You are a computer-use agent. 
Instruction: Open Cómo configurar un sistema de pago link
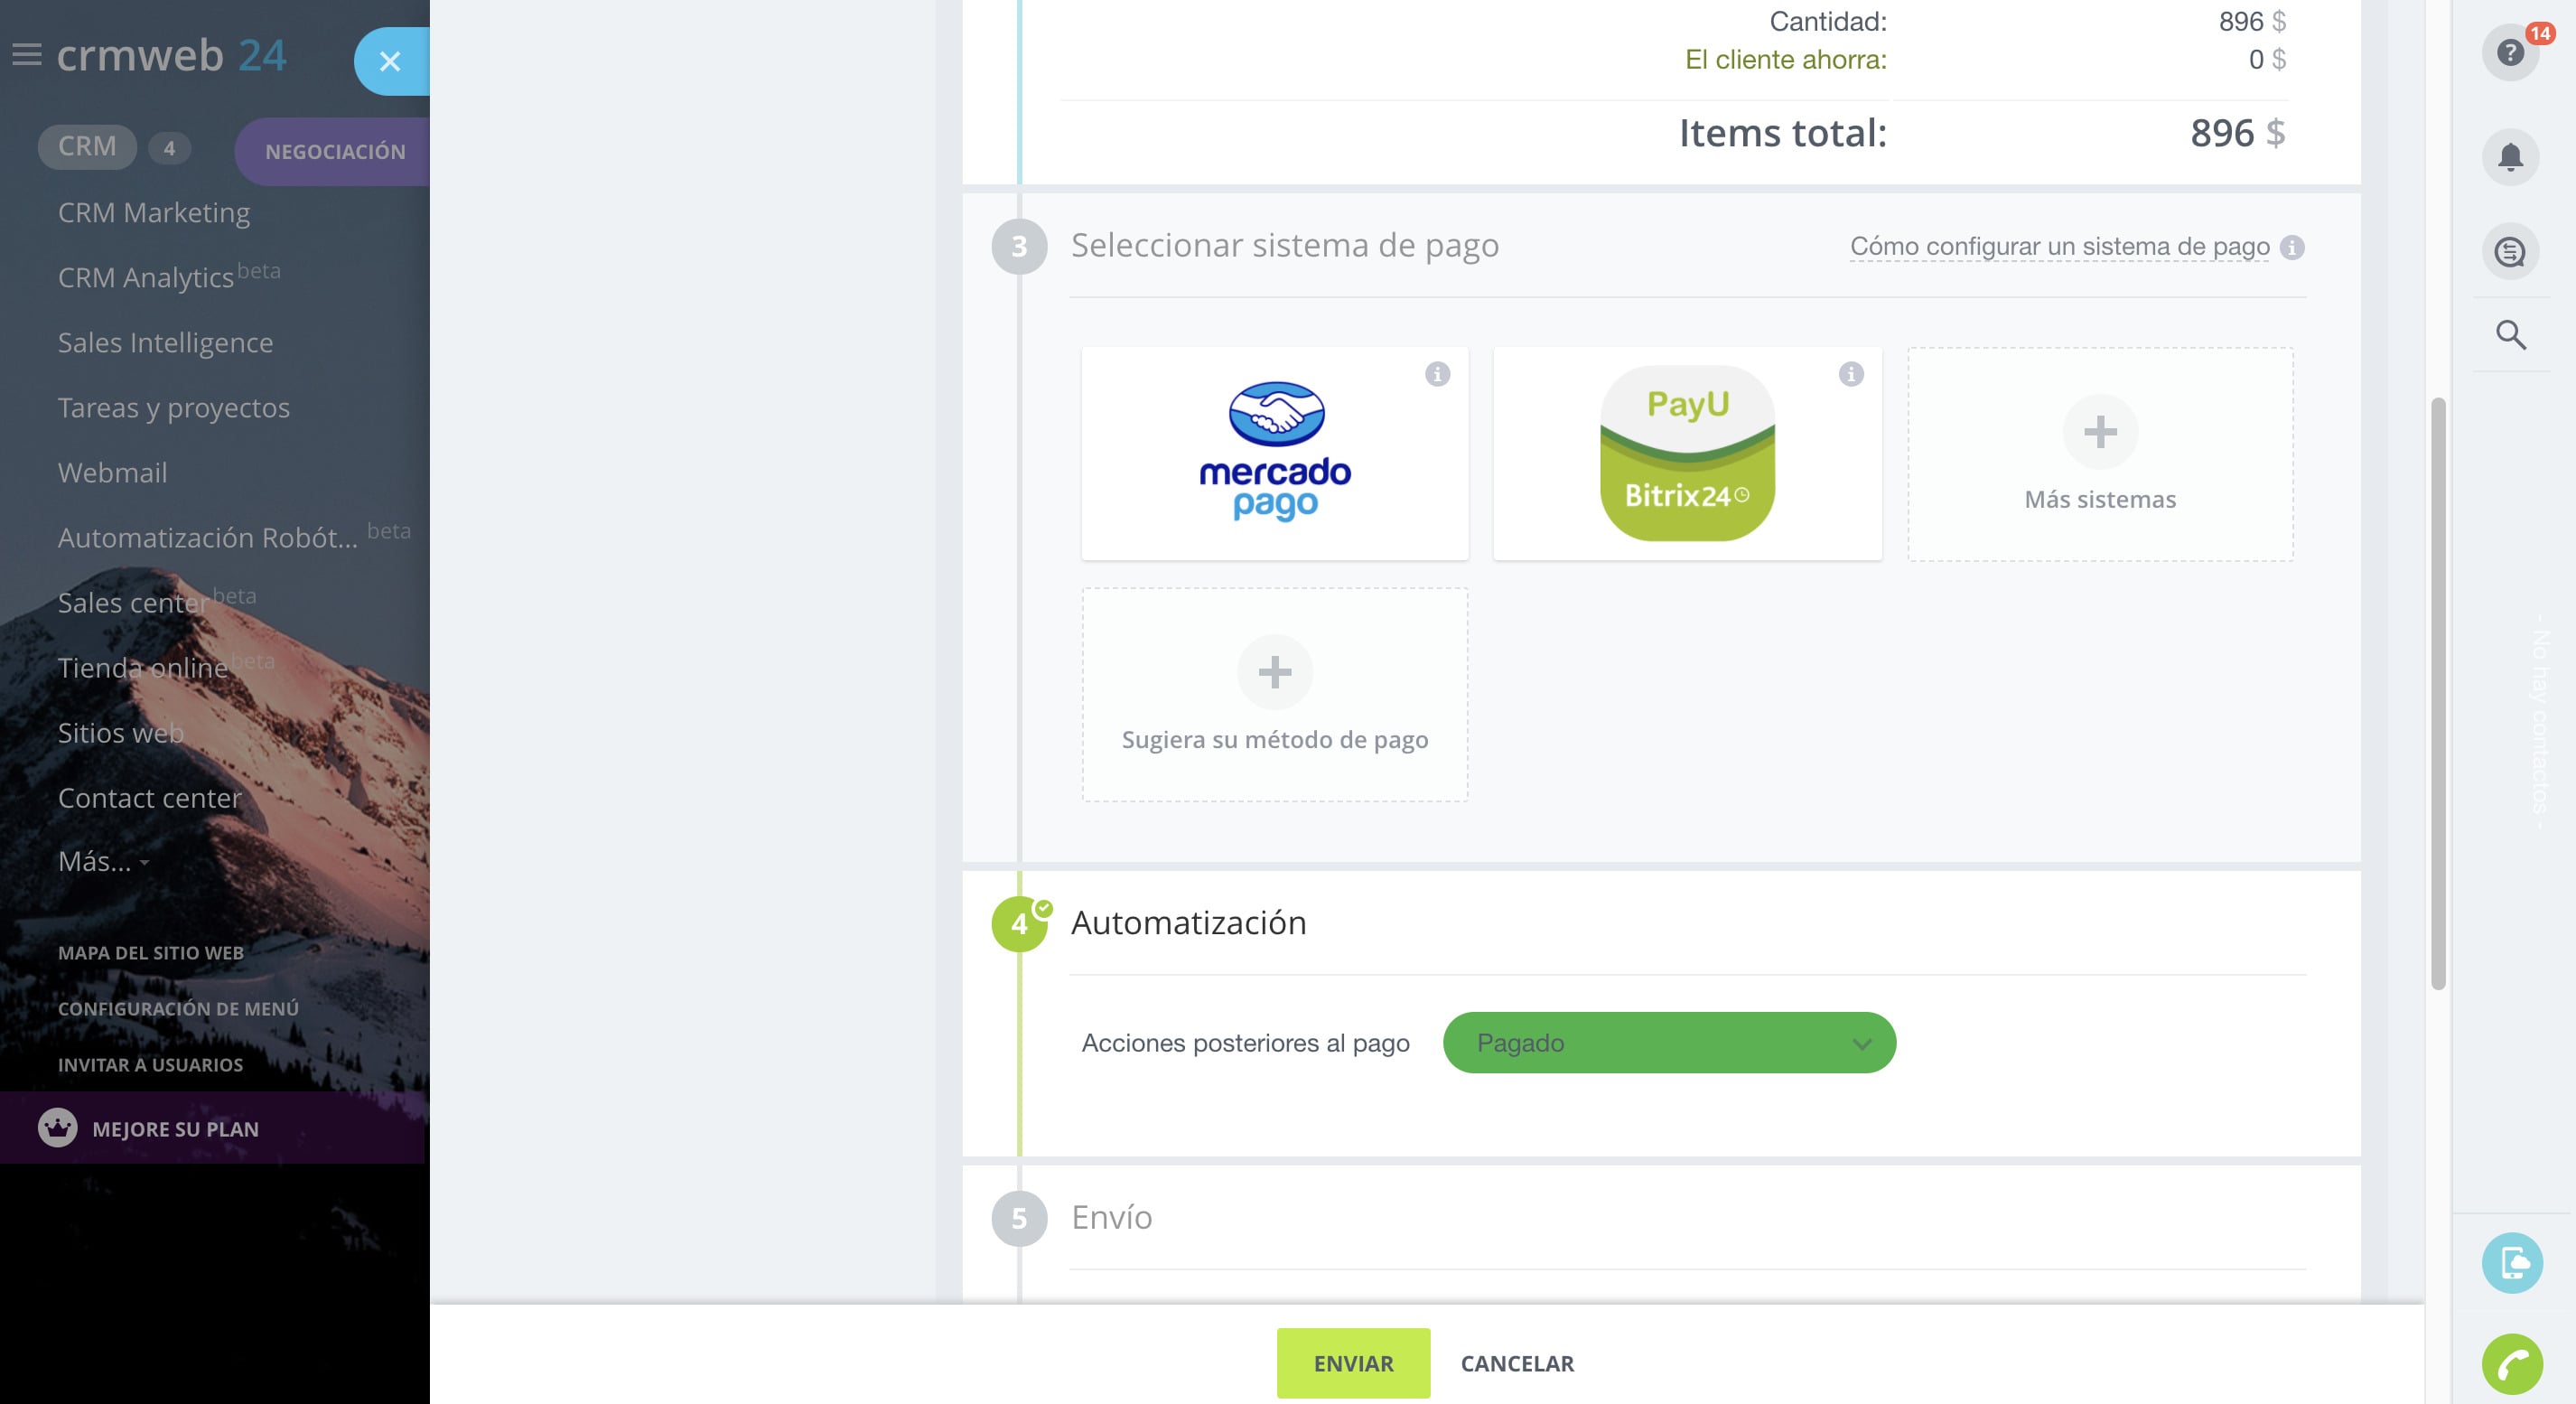(2059, 246)
